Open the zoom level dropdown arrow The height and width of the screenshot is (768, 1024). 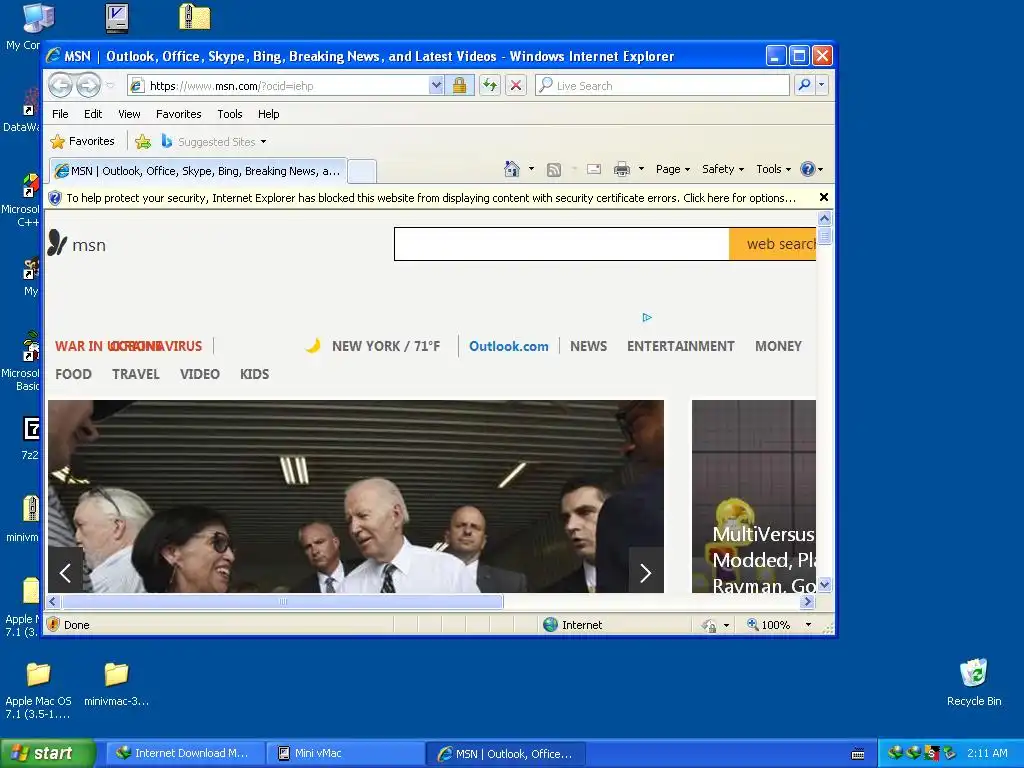(808, 625)
